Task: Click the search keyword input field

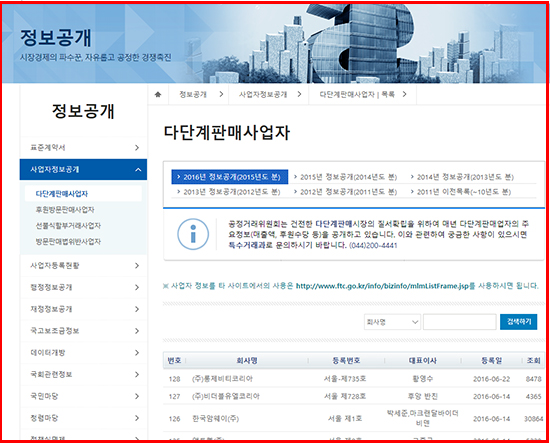Action: 460,322
